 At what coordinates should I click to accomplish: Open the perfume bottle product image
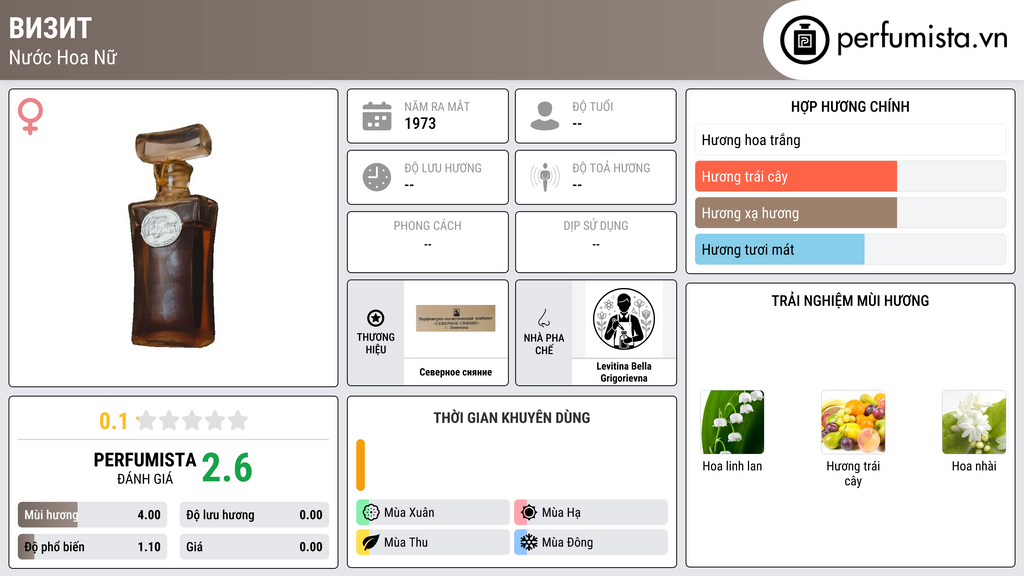pyautogui.click(x=173, y=235)
